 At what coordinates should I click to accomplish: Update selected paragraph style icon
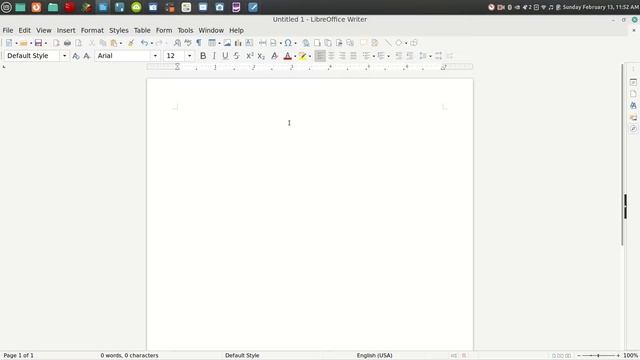76,56
